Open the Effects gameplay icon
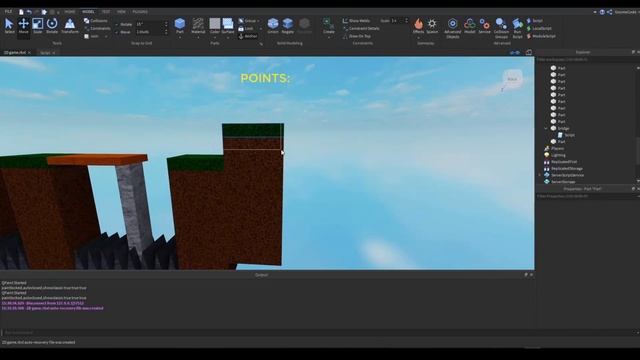The width and height of the screenshot is (640, 360). click(418, 24)
